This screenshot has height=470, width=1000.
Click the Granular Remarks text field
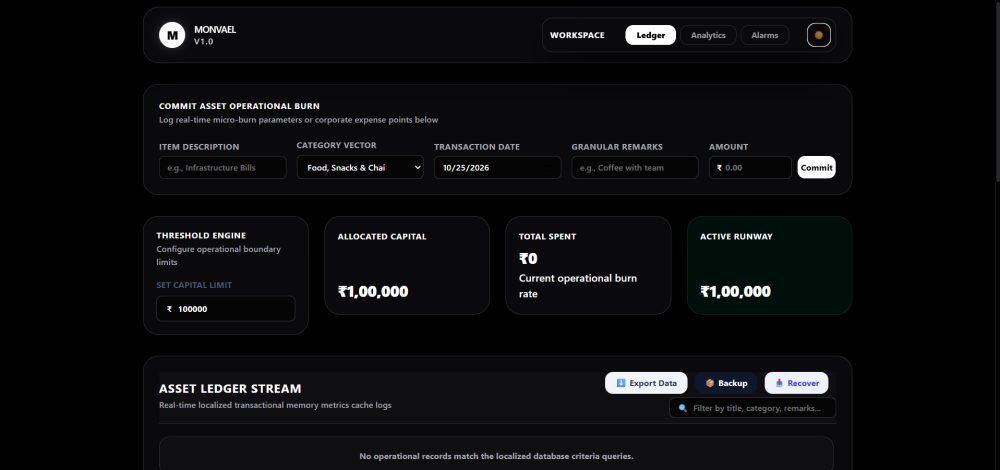(x=635, y=168)
